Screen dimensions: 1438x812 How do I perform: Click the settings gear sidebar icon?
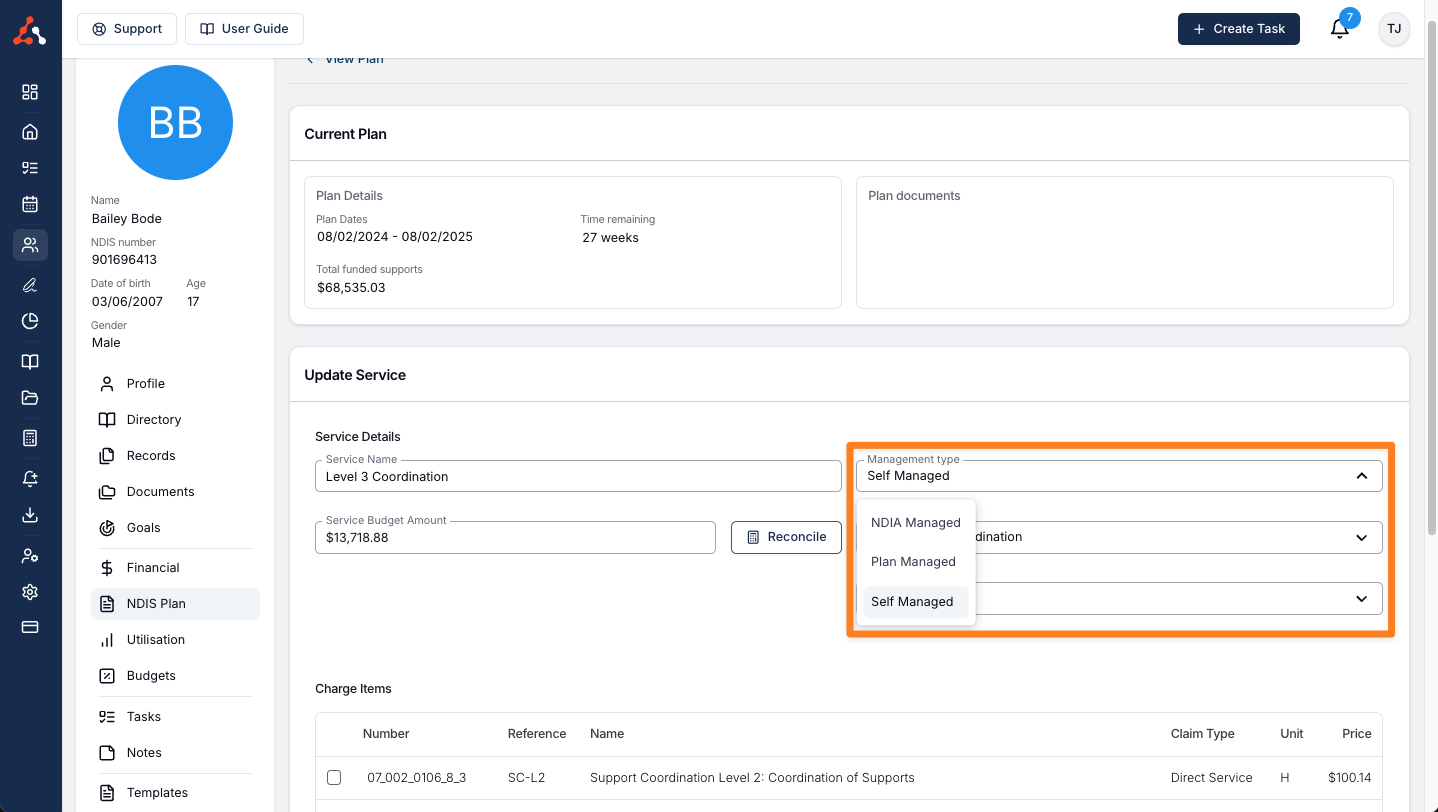[x=30, y=592]
